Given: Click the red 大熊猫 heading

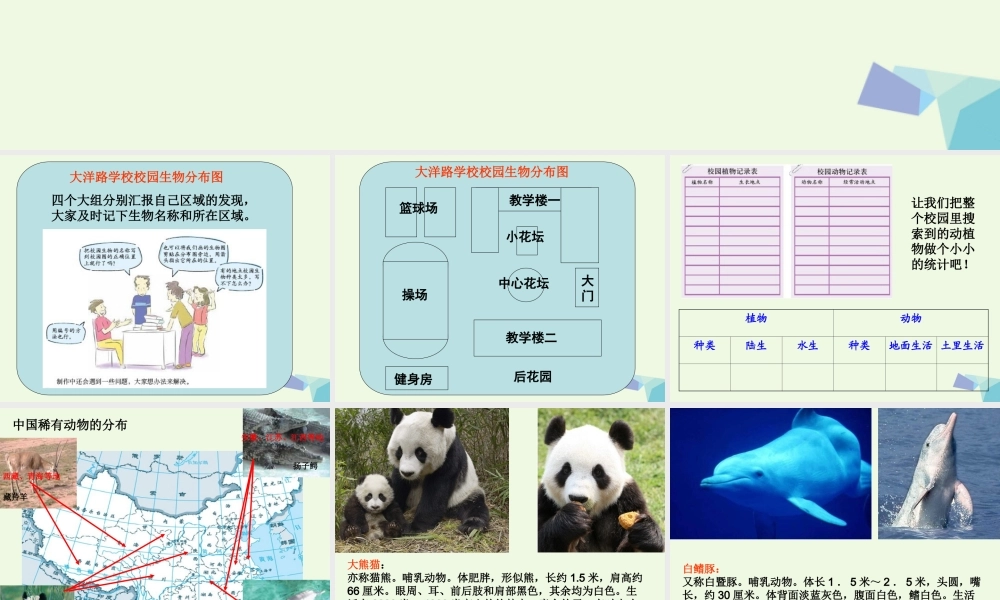Looking at the screenshot, I should (x=366, y=565).
